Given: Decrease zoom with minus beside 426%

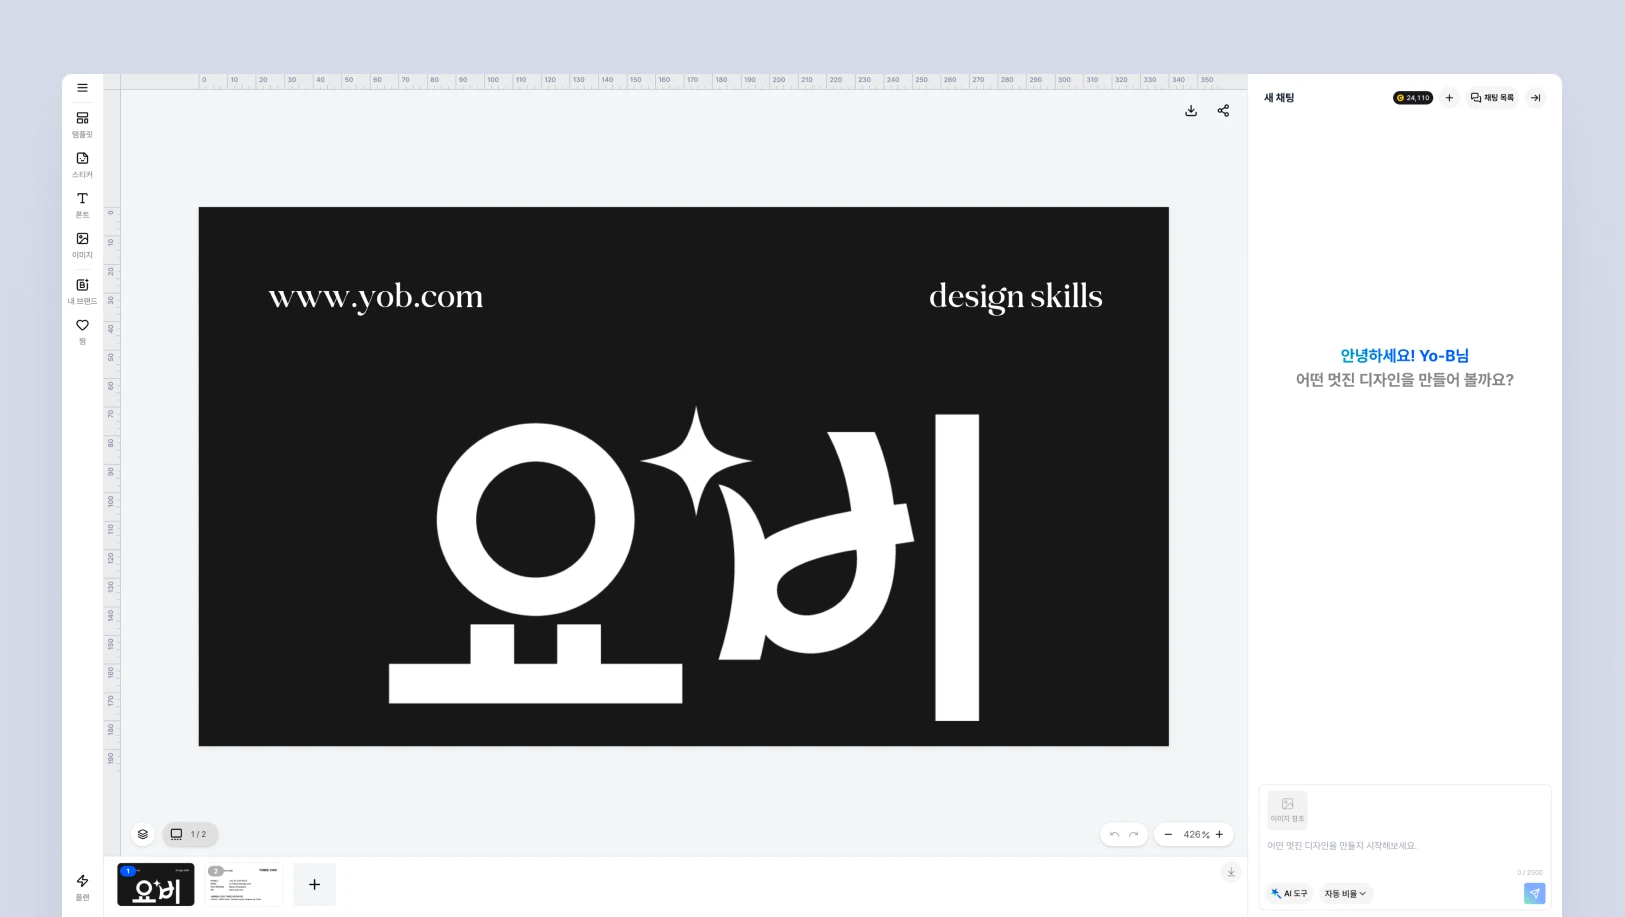Looking at the screenshot, I should point(1168,834).
